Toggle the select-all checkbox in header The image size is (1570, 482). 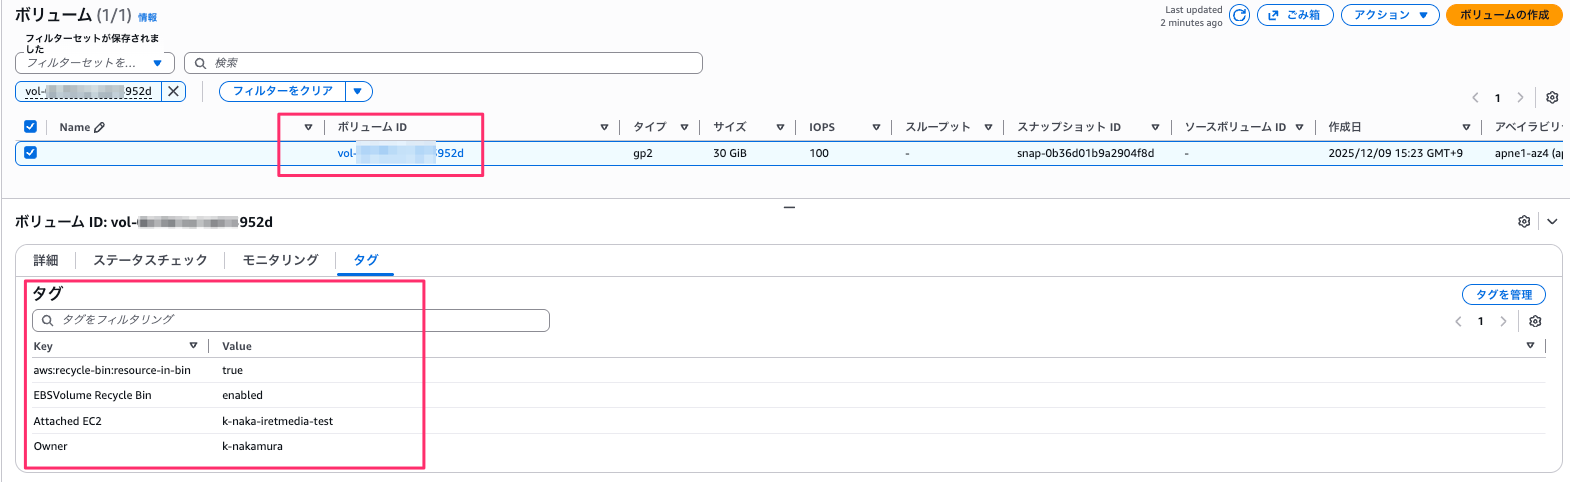[30, 127]
